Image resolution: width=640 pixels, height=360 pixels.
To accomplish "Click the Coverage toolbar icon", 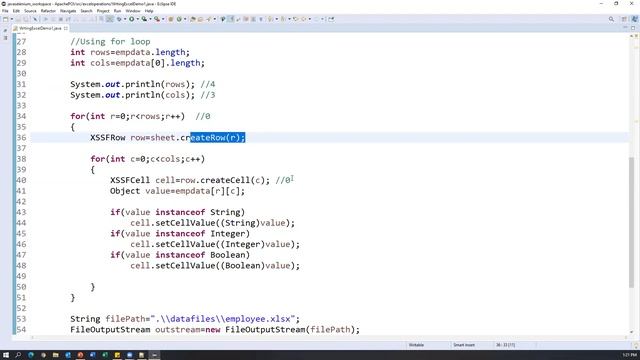I will pos(144,19).
